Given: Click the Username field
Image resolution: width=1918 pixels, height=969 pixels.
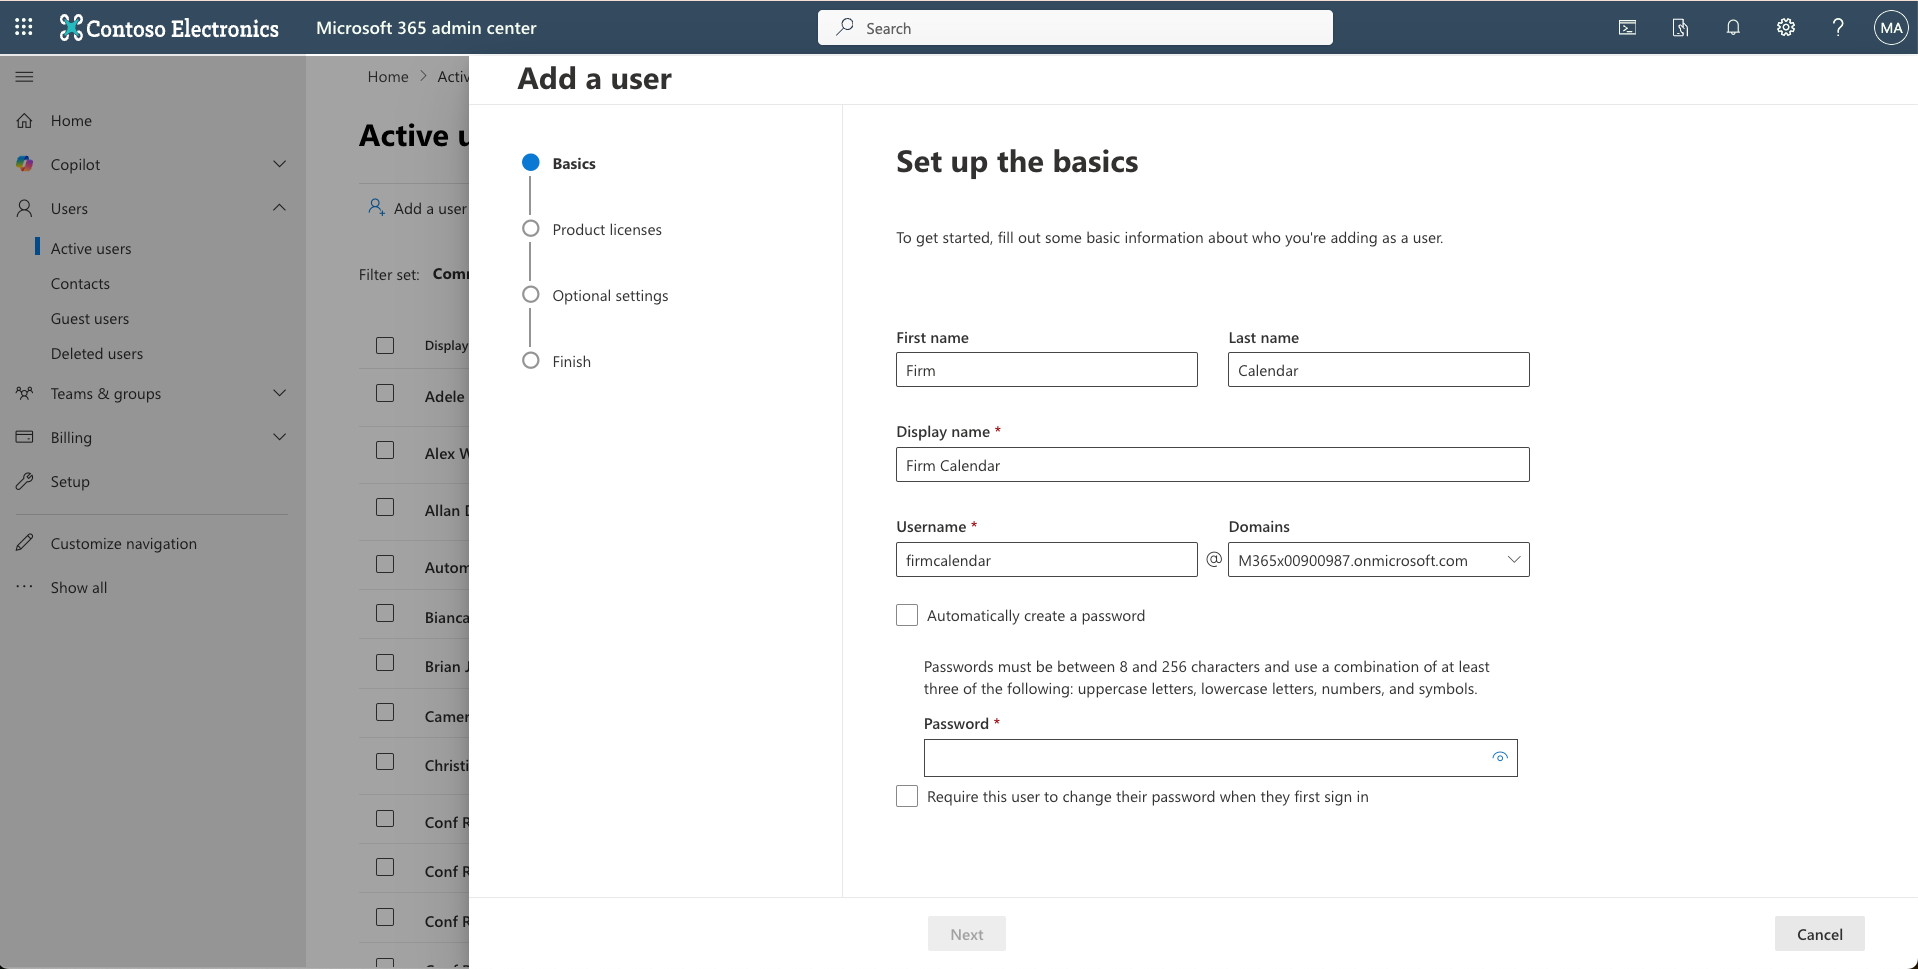Looking at the screenshot, I should click(x=1047, y=560).
